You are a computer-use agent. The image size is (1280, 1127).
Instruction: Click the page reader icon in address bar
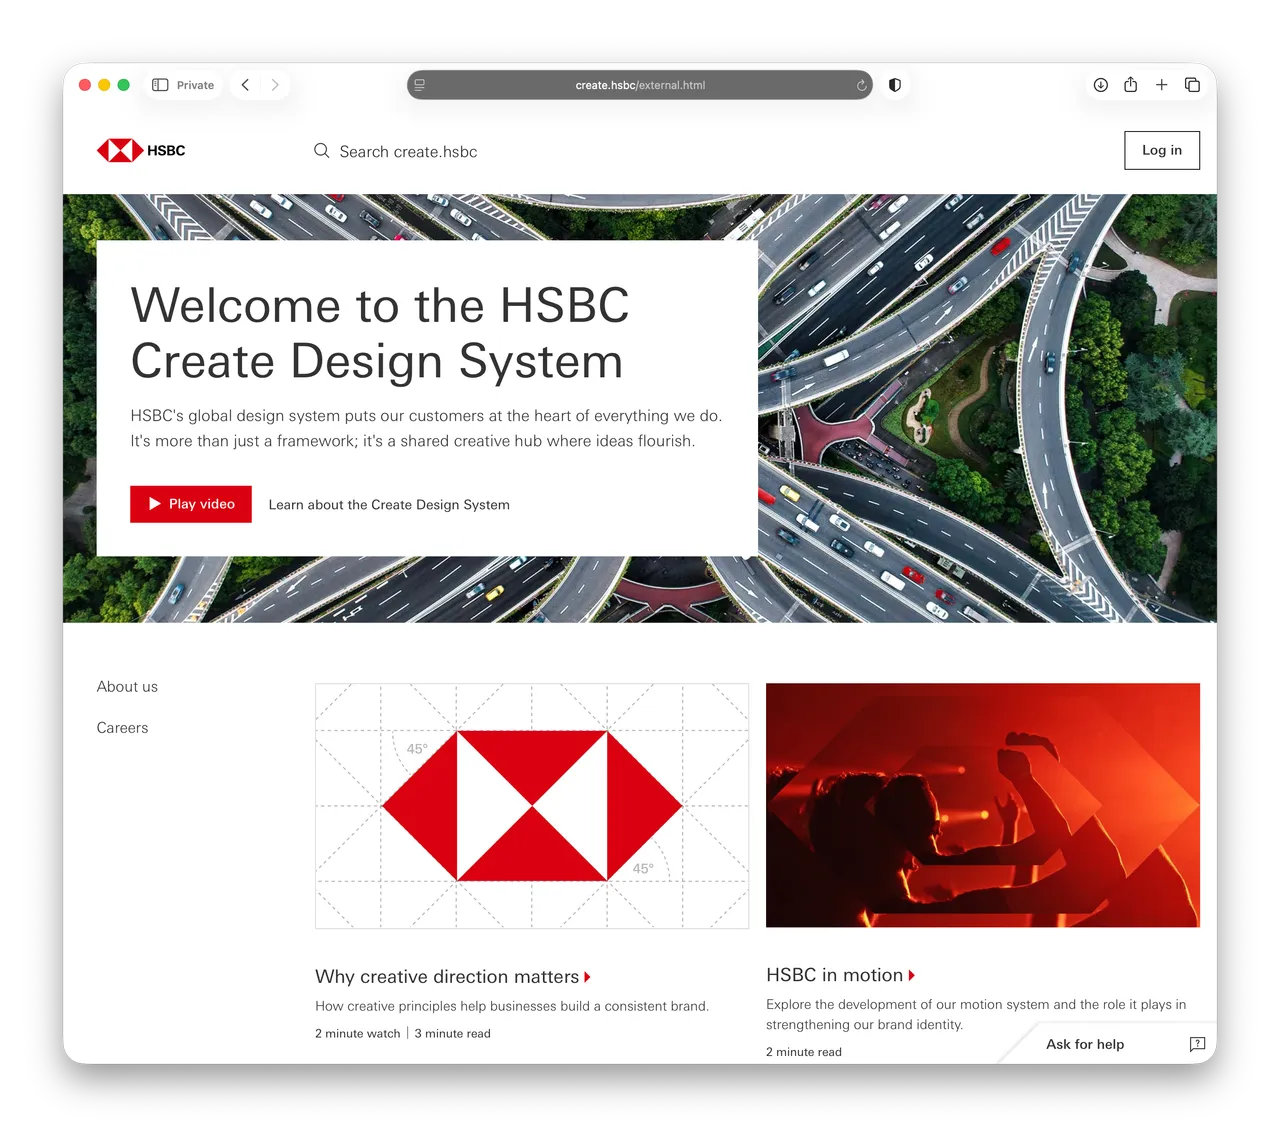[x=420, y=85]
